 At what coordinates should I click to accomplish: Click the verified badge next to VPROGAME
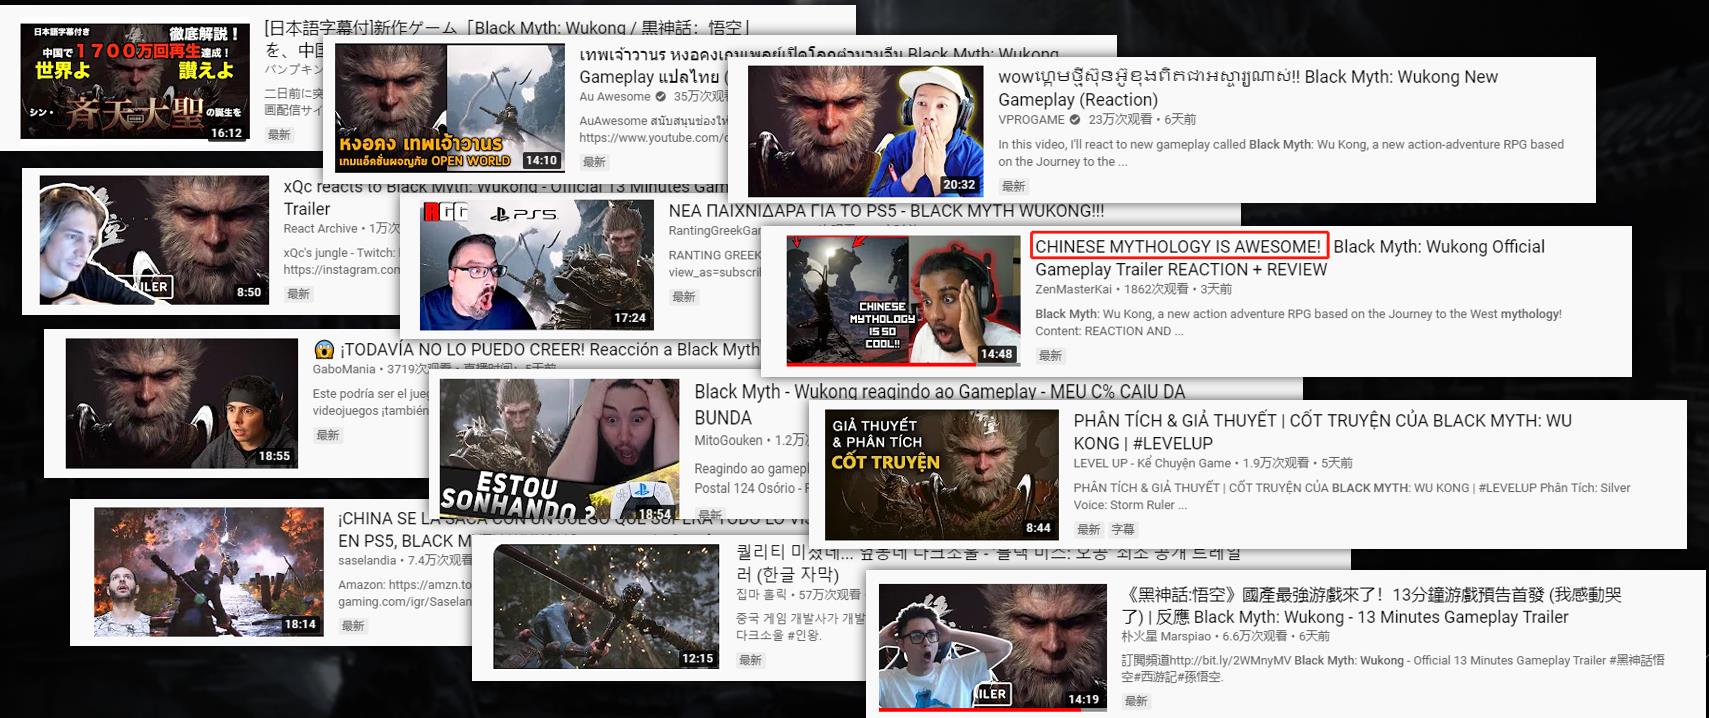coord(1075,119)
